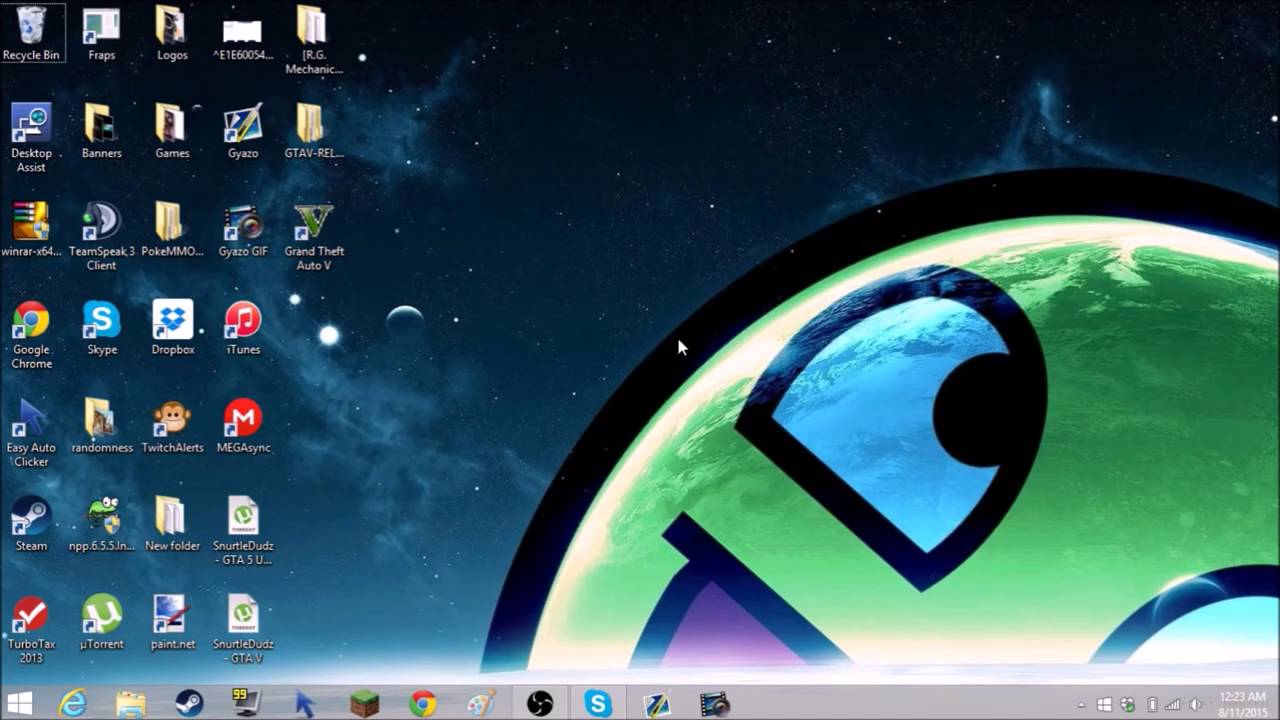1280x720 pixels.
Task: Select the iTunes desktop shortcut
Action: point(242,327)
